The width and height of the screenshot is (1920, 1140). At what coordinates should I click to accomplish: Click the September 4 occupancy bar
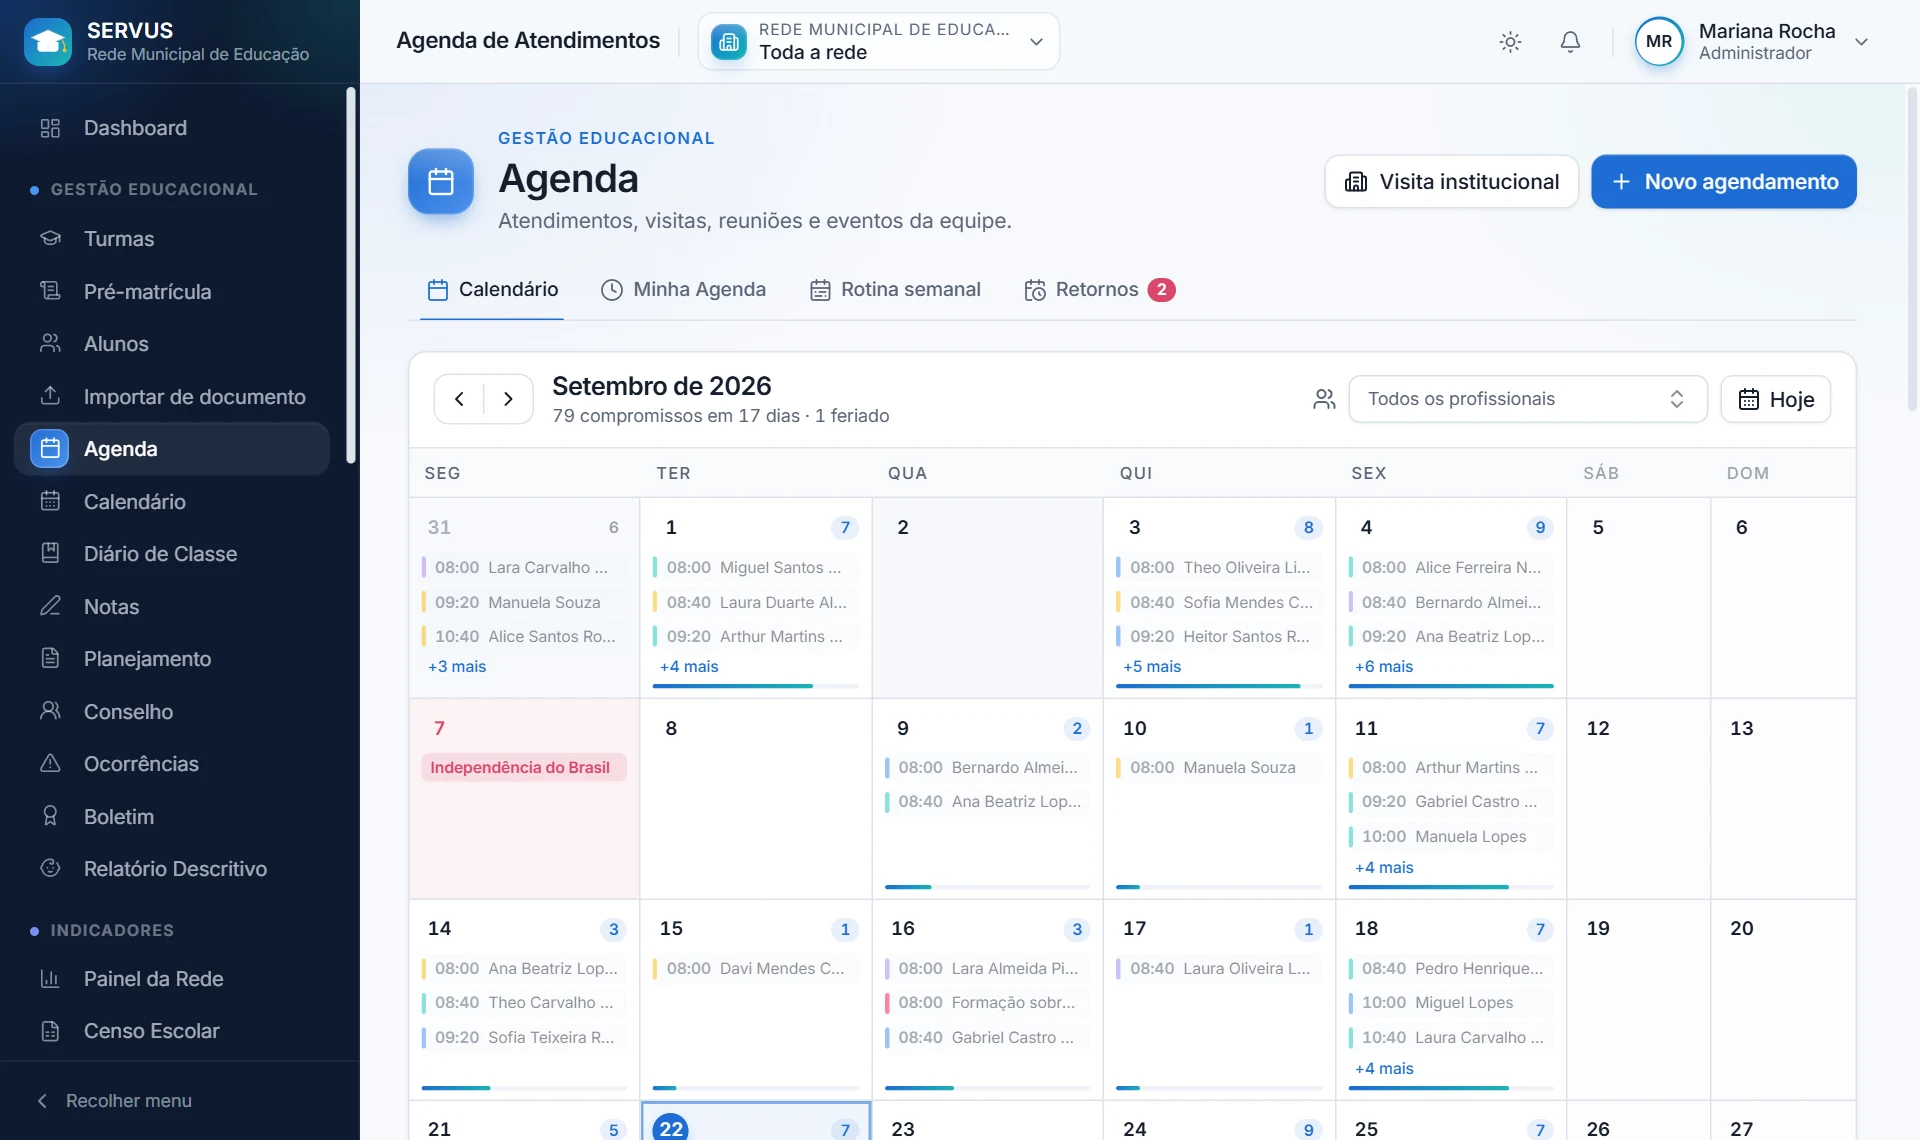point(1451,686)
